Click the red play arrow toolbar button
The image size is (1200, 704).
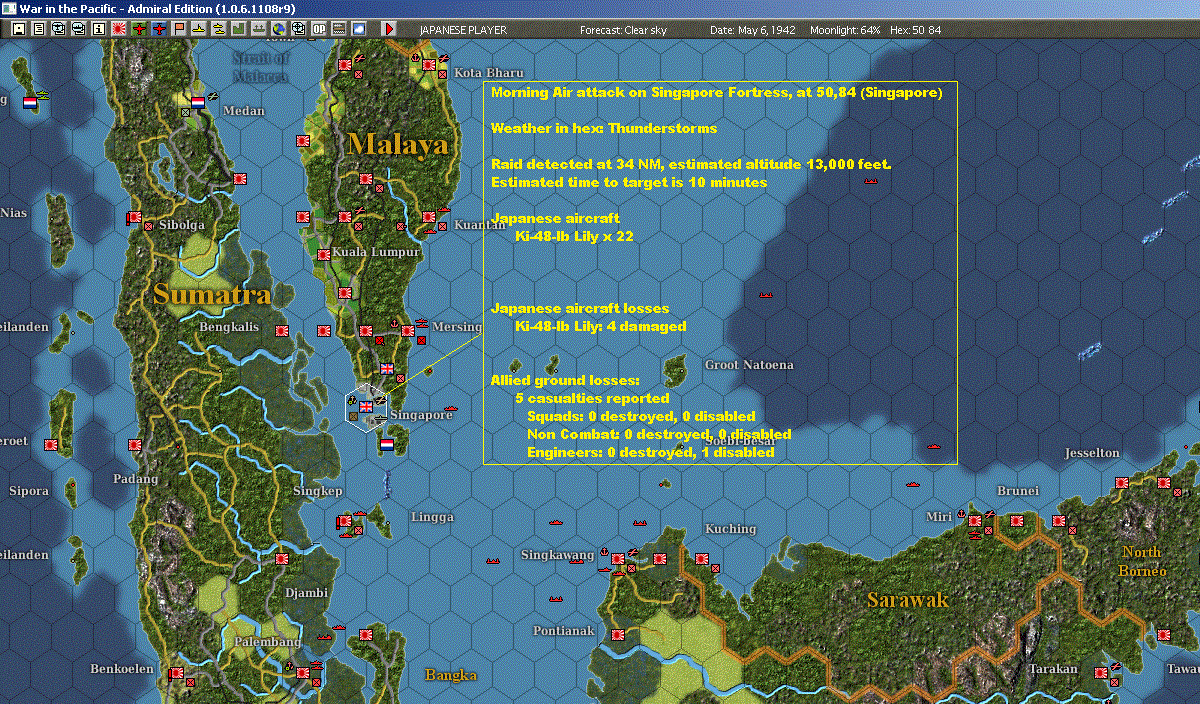click(x=389, y=29)
